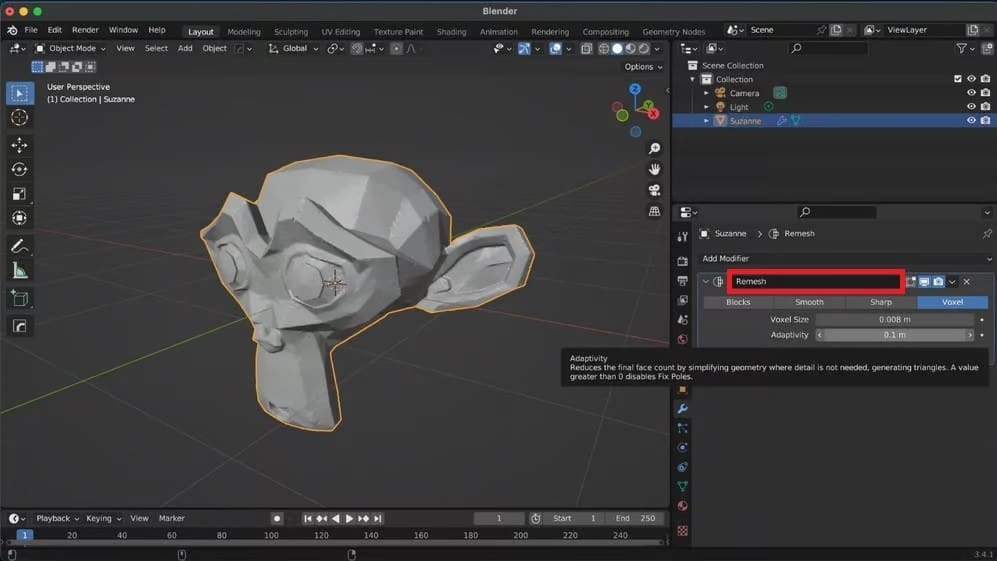This screenshot has height=561, width=997.
Task: Open the Render menu
Action: click(85, 30)
